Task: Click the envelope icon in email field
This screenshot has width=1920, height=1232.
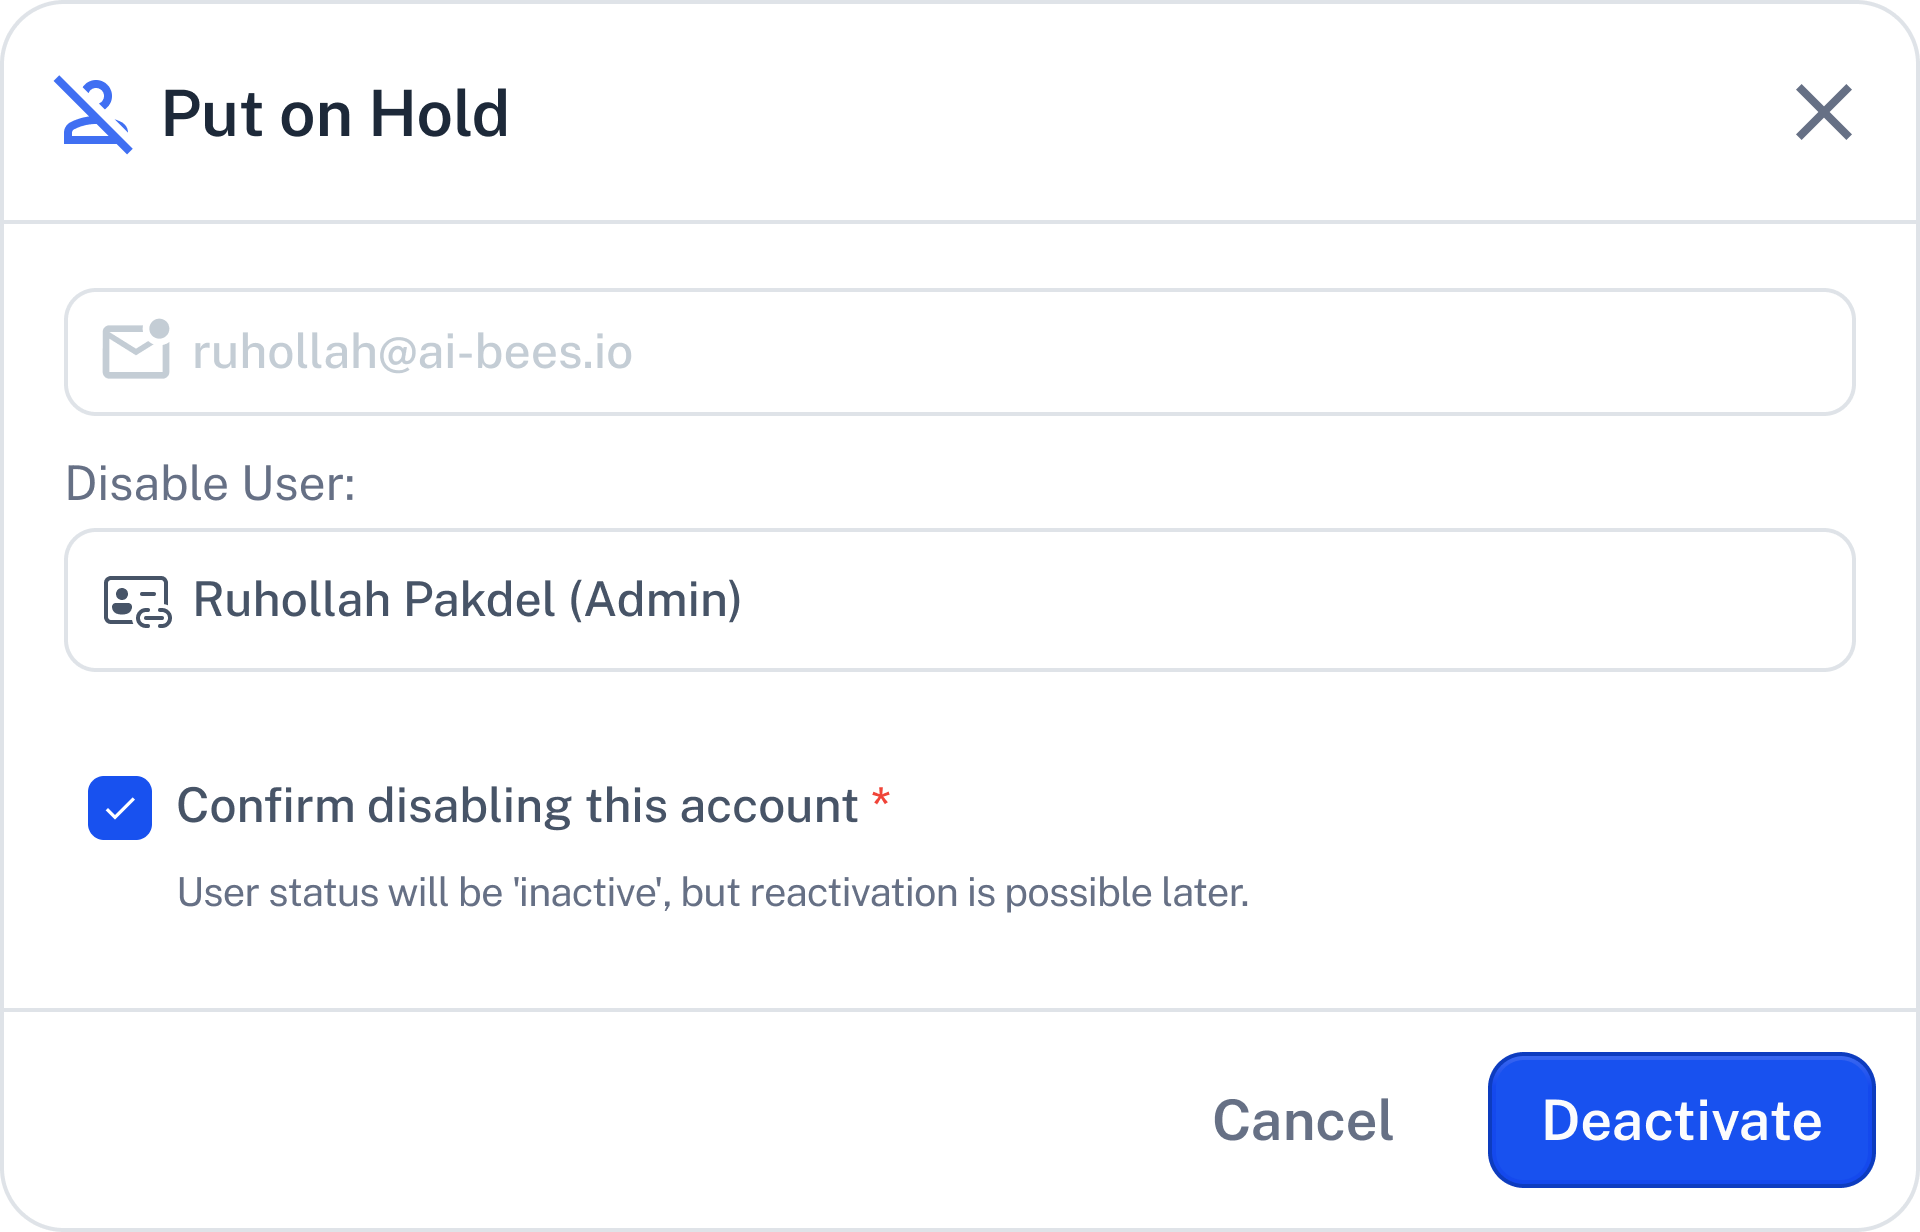Action: coord(136,350)
